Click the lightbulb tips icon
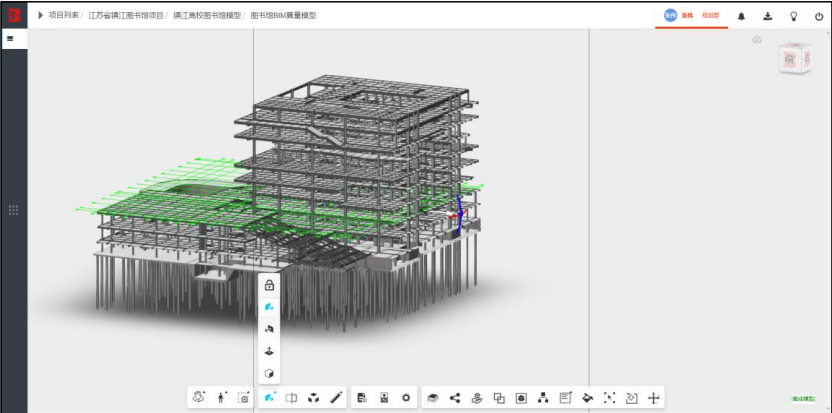Image resolution: width=832 pixels, height=413 pixels. pyautogui.click(x=793, y=16)
